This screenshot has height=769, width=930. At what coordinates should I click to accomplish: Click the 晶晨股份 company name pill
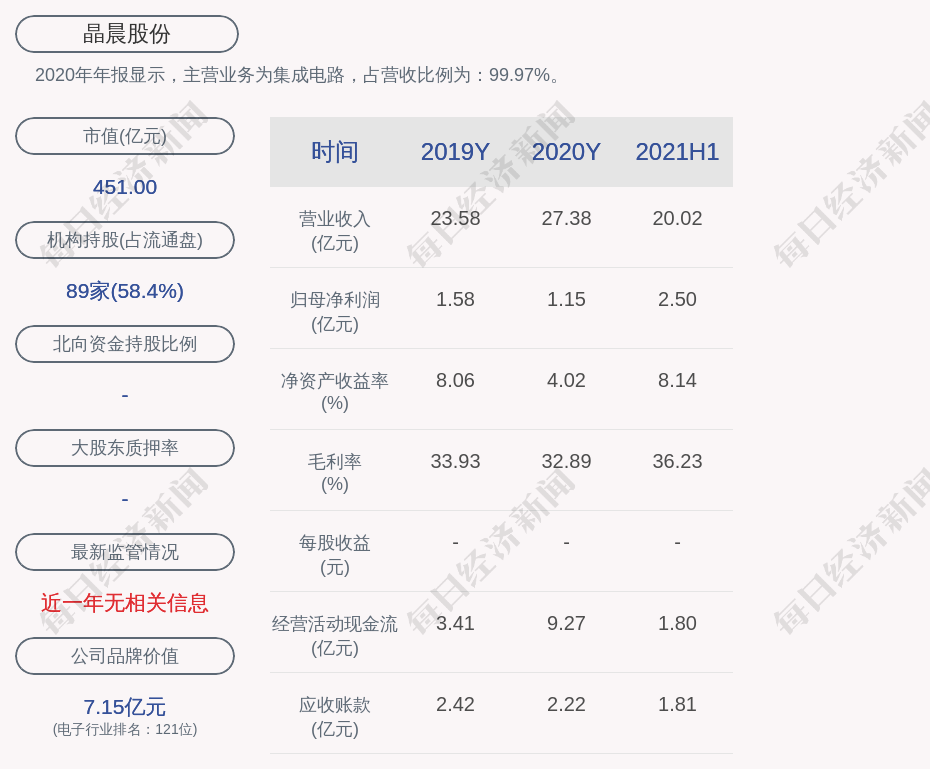[127, 34]
